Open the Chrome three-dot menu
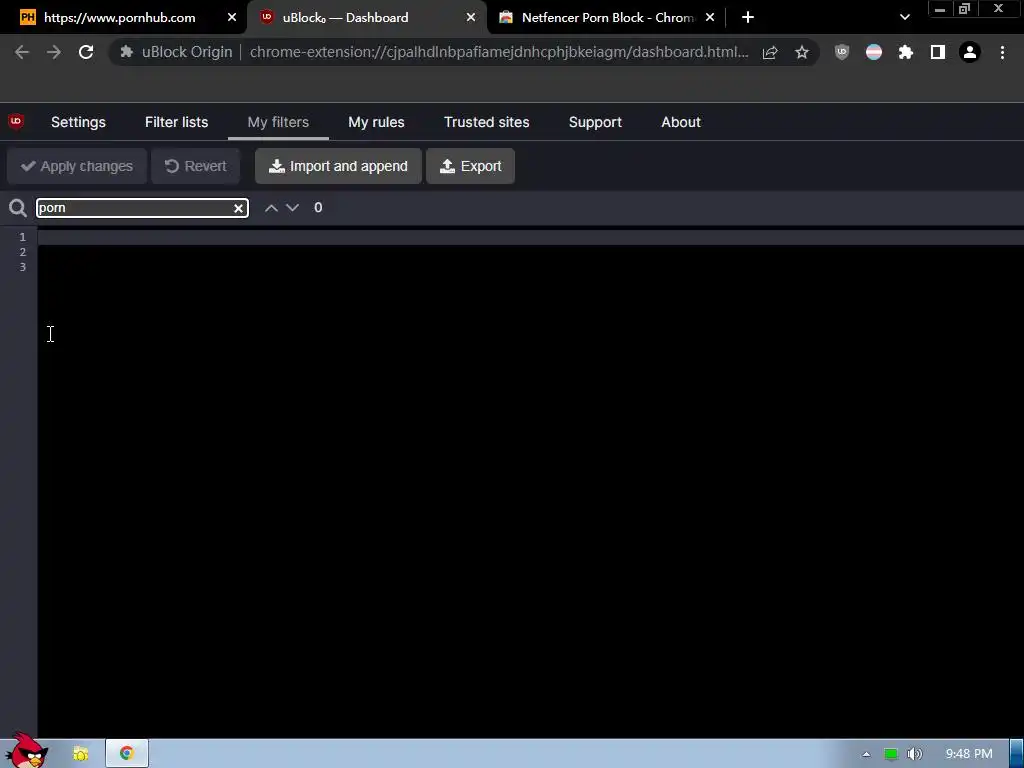This screenshot has height=768, width=1024. (x=1002, y=52)
